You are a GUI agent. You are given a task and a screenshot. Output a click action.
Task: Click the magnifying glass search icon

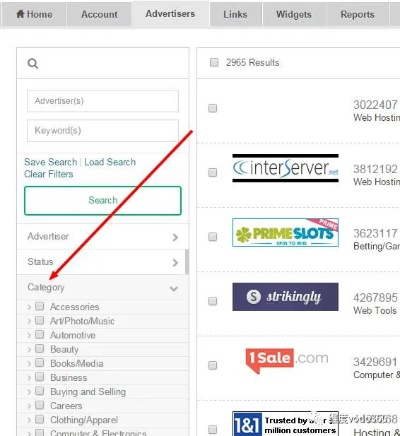(33, 63)
